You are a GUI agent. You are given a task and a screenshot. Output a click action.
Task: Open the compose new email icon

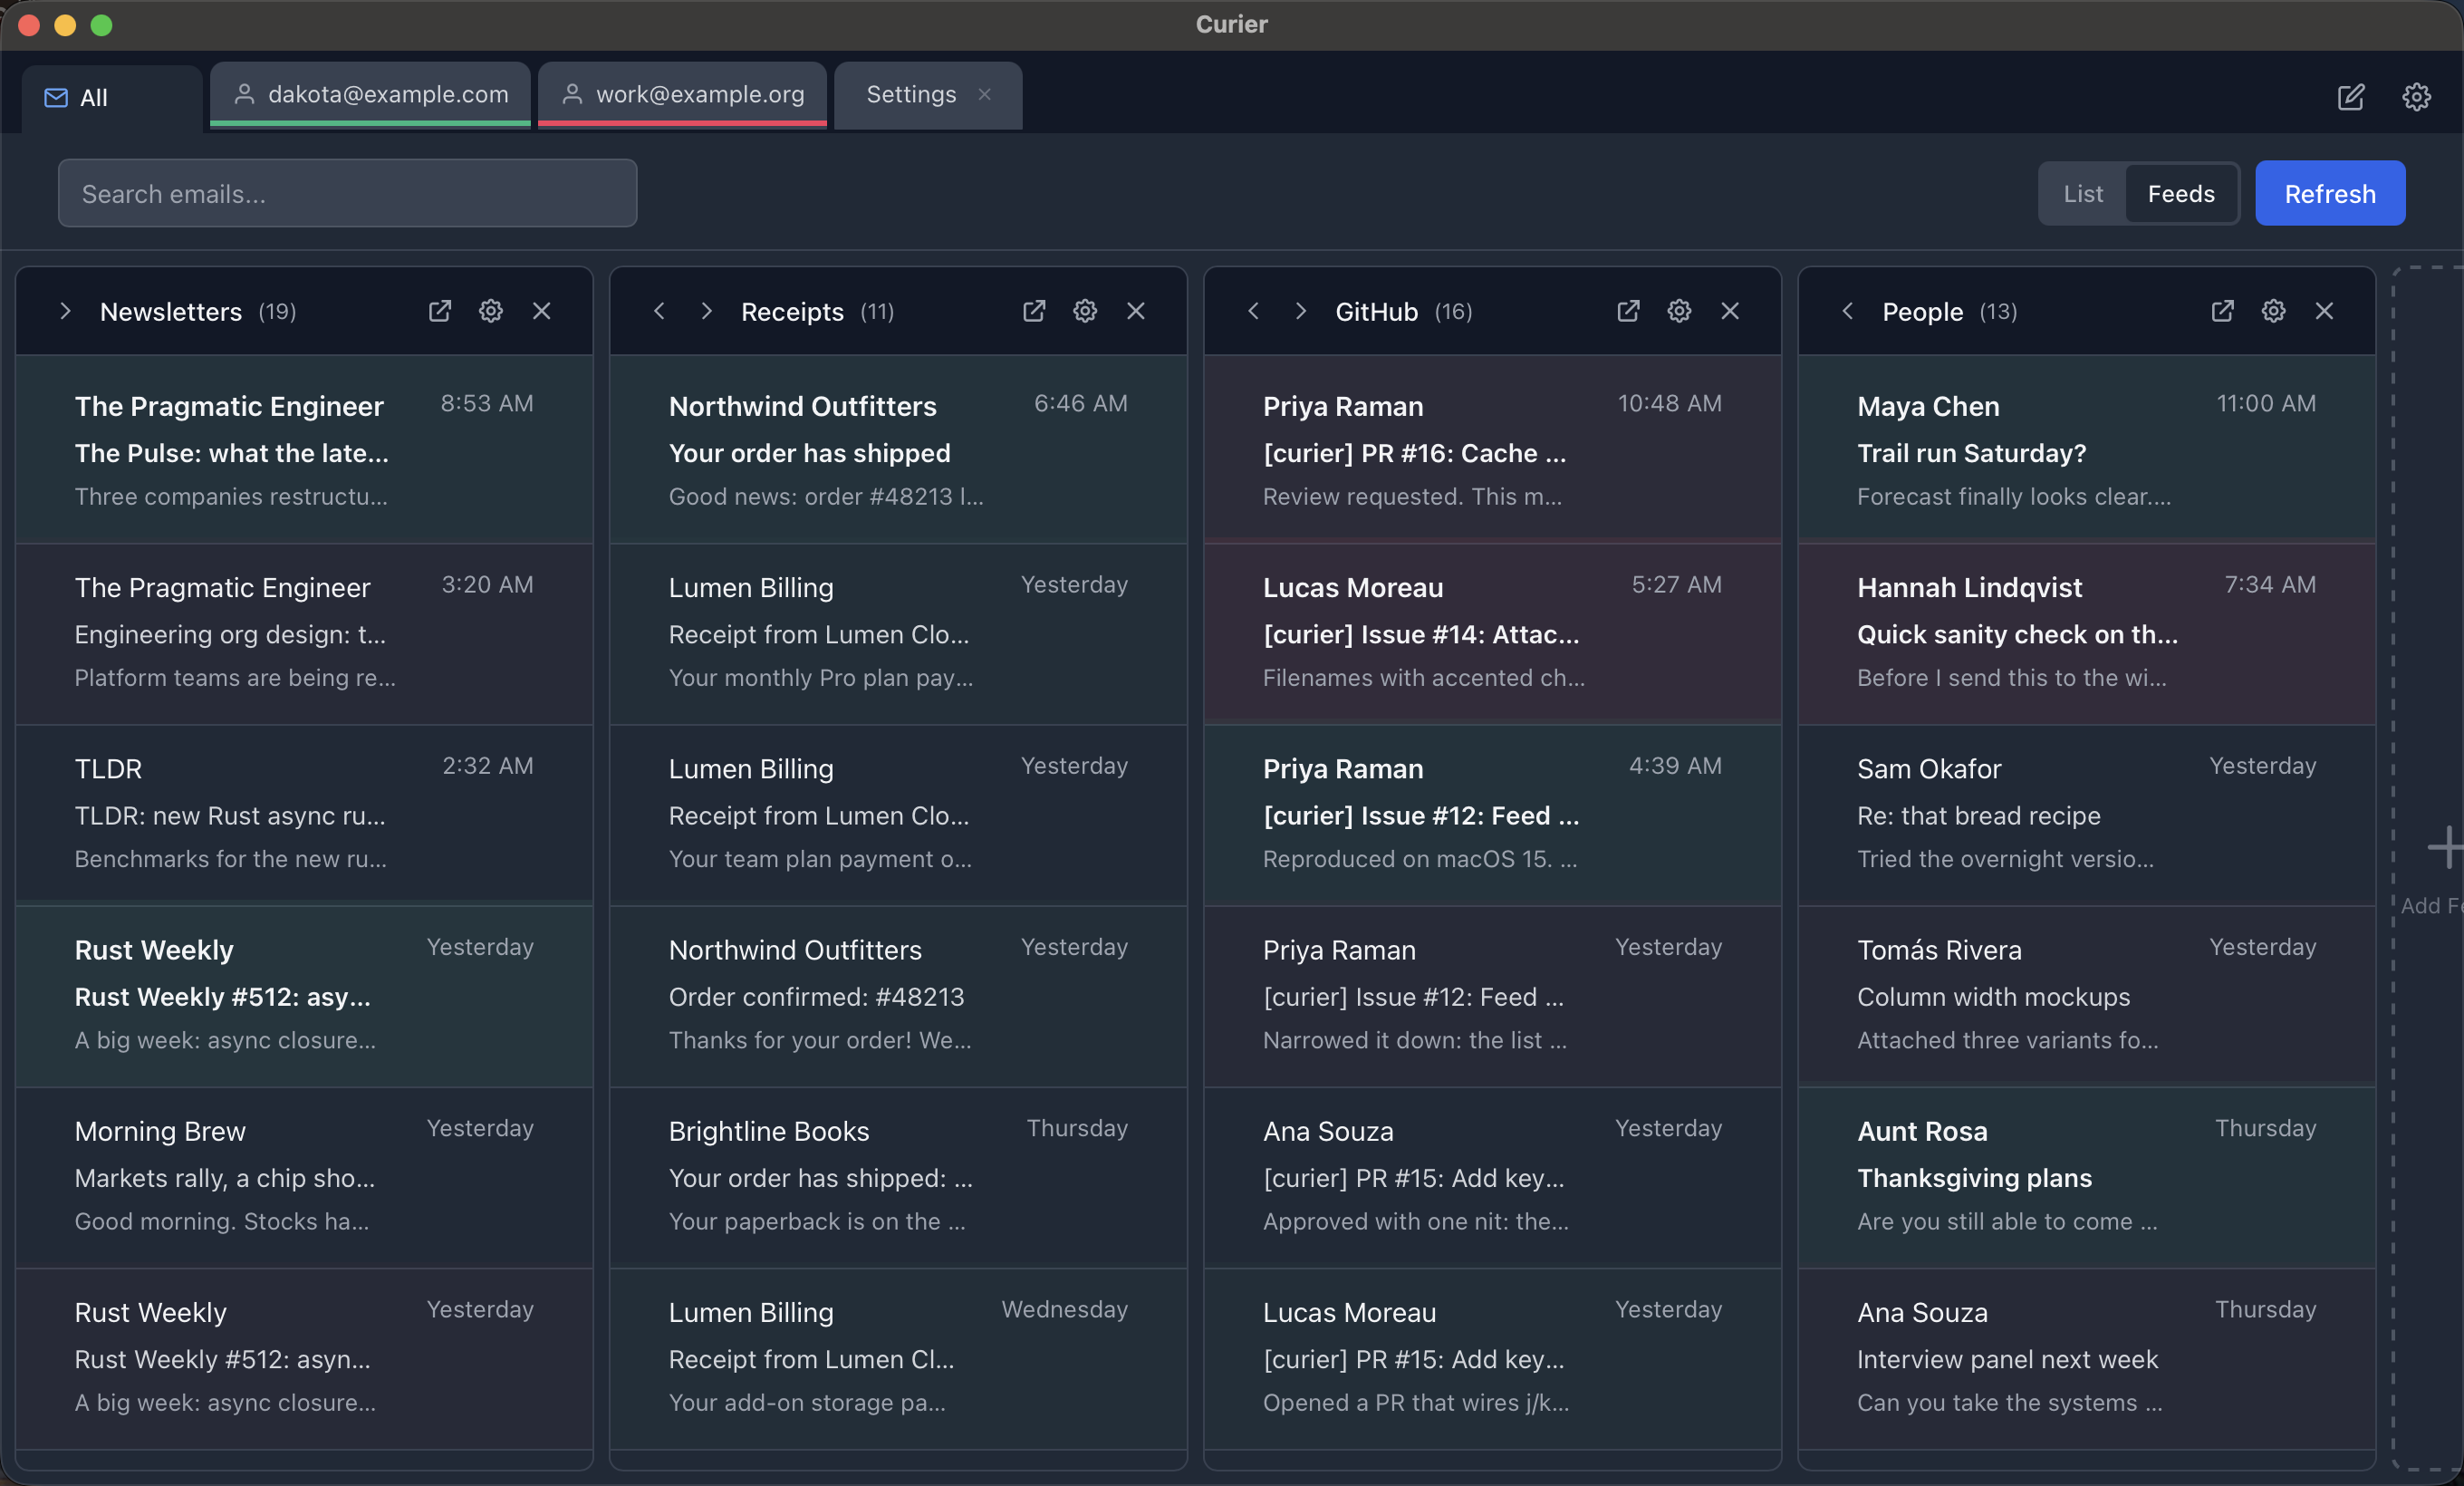(x=2350, y=97)
